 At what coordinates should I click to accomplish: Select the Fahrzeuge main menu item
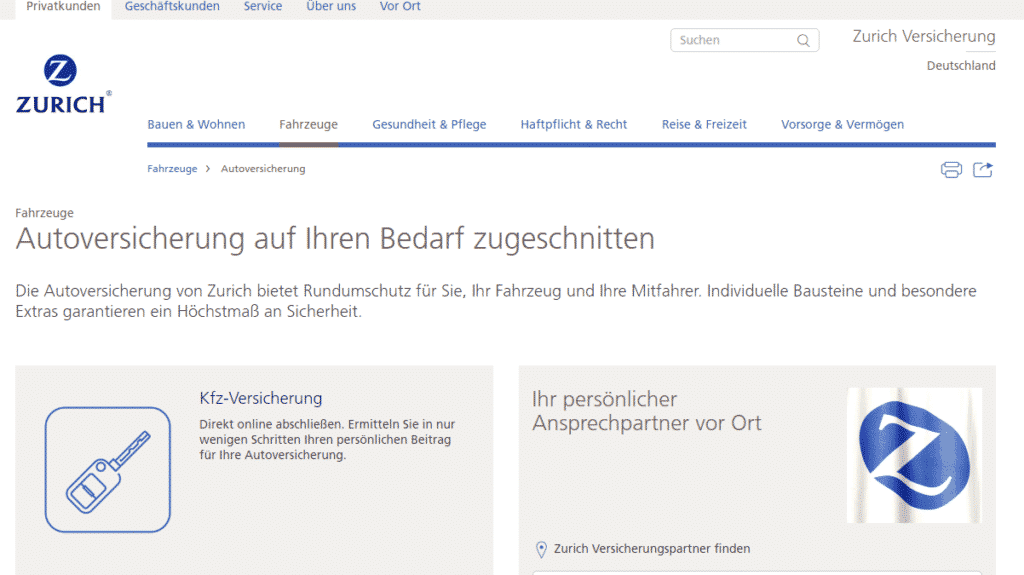308,124
